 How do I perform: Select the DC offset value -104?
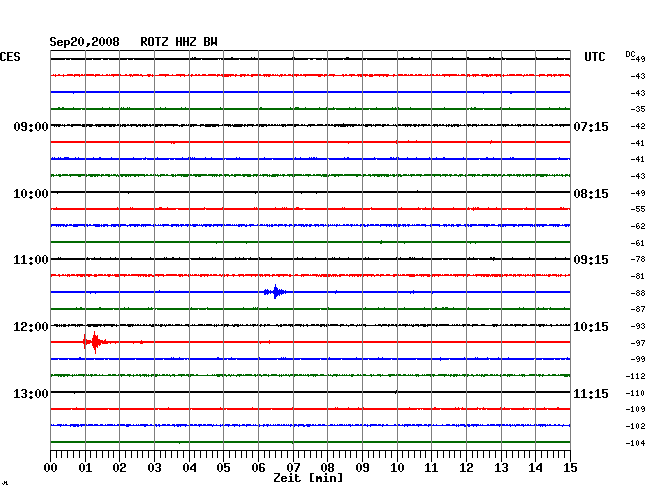tap(635, 443)
